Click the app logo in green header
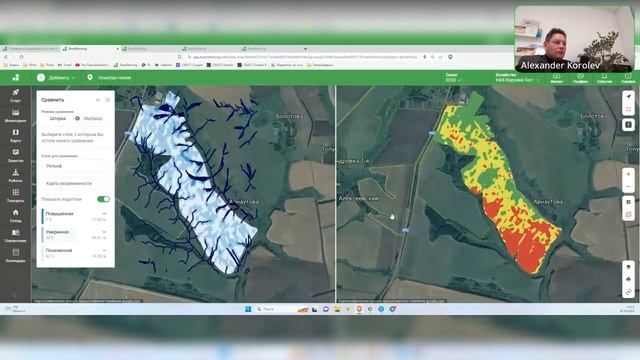The height and width of the screenshot is (360, 640). pos(16,78)
